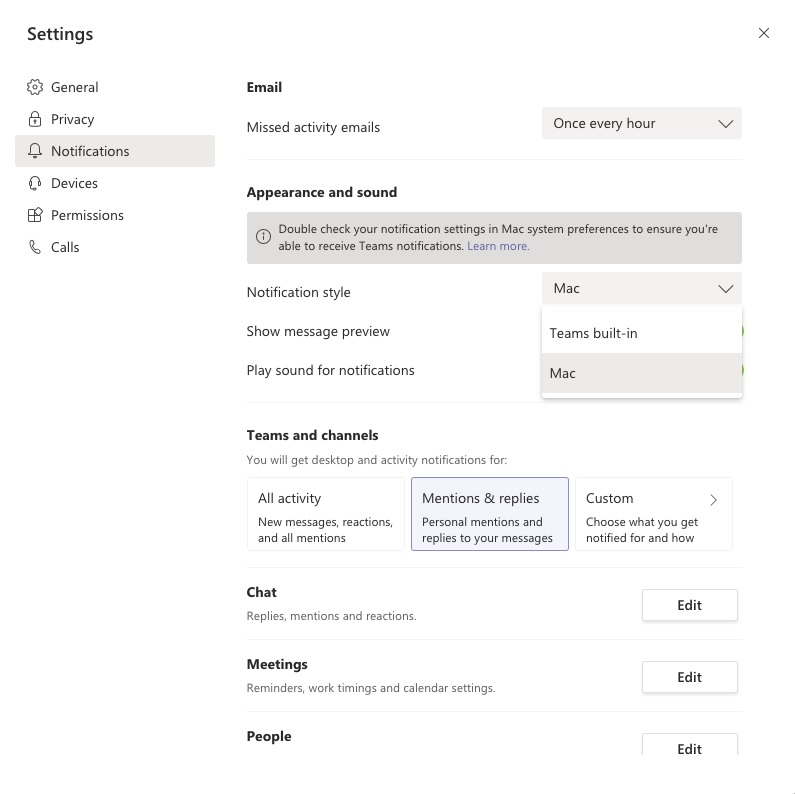Select Mentions & replies card
795x794 pixels.
[x=490, y=514]
